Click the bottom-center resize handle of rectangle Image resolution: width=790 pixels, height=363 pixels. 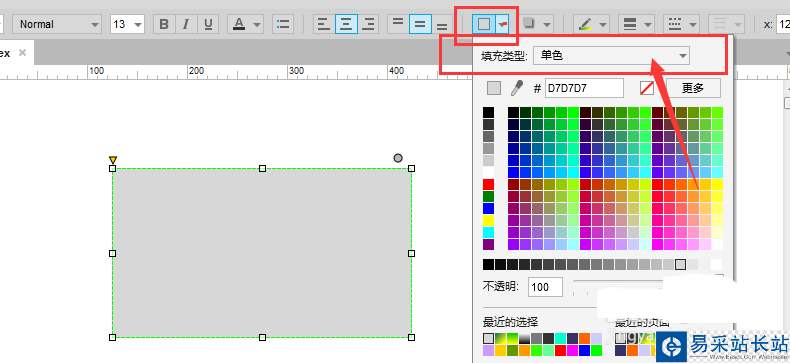point(262,337)
